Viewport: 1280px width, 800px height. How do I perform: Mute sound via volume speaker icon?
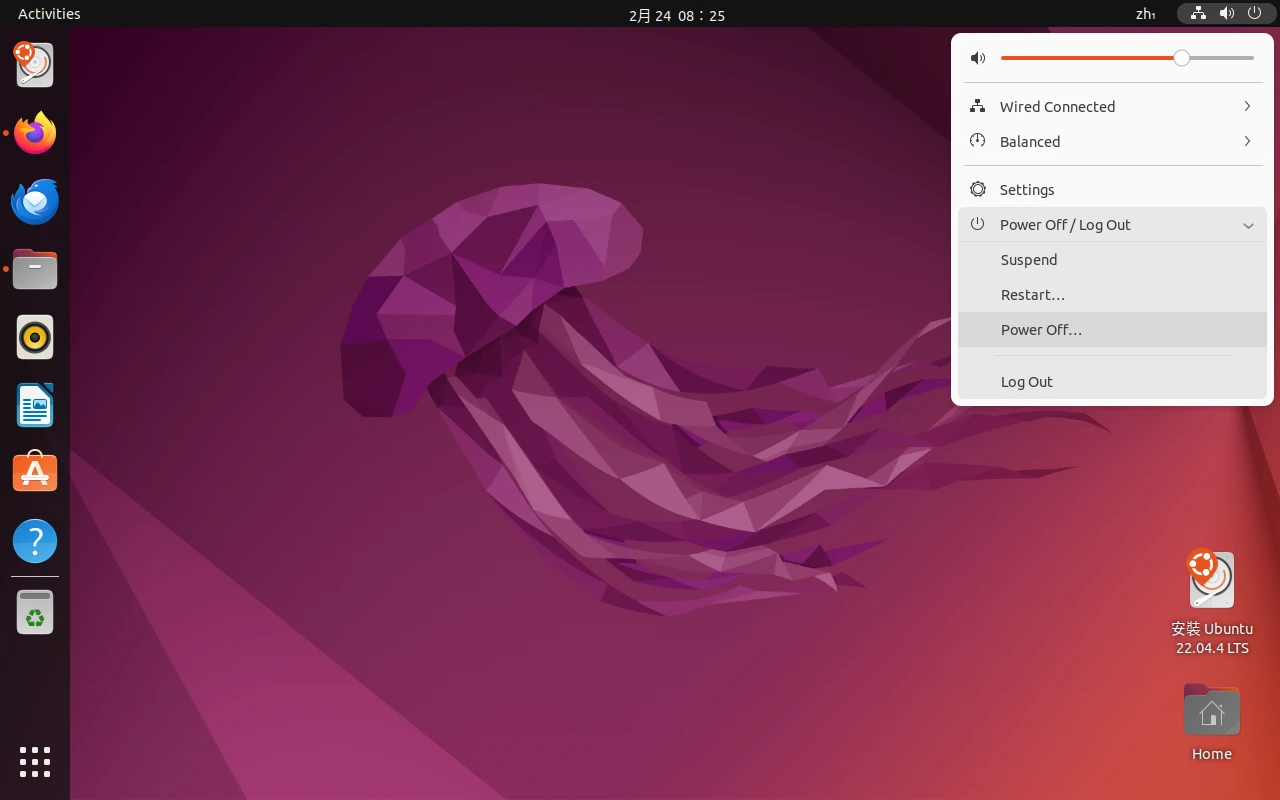978,58
